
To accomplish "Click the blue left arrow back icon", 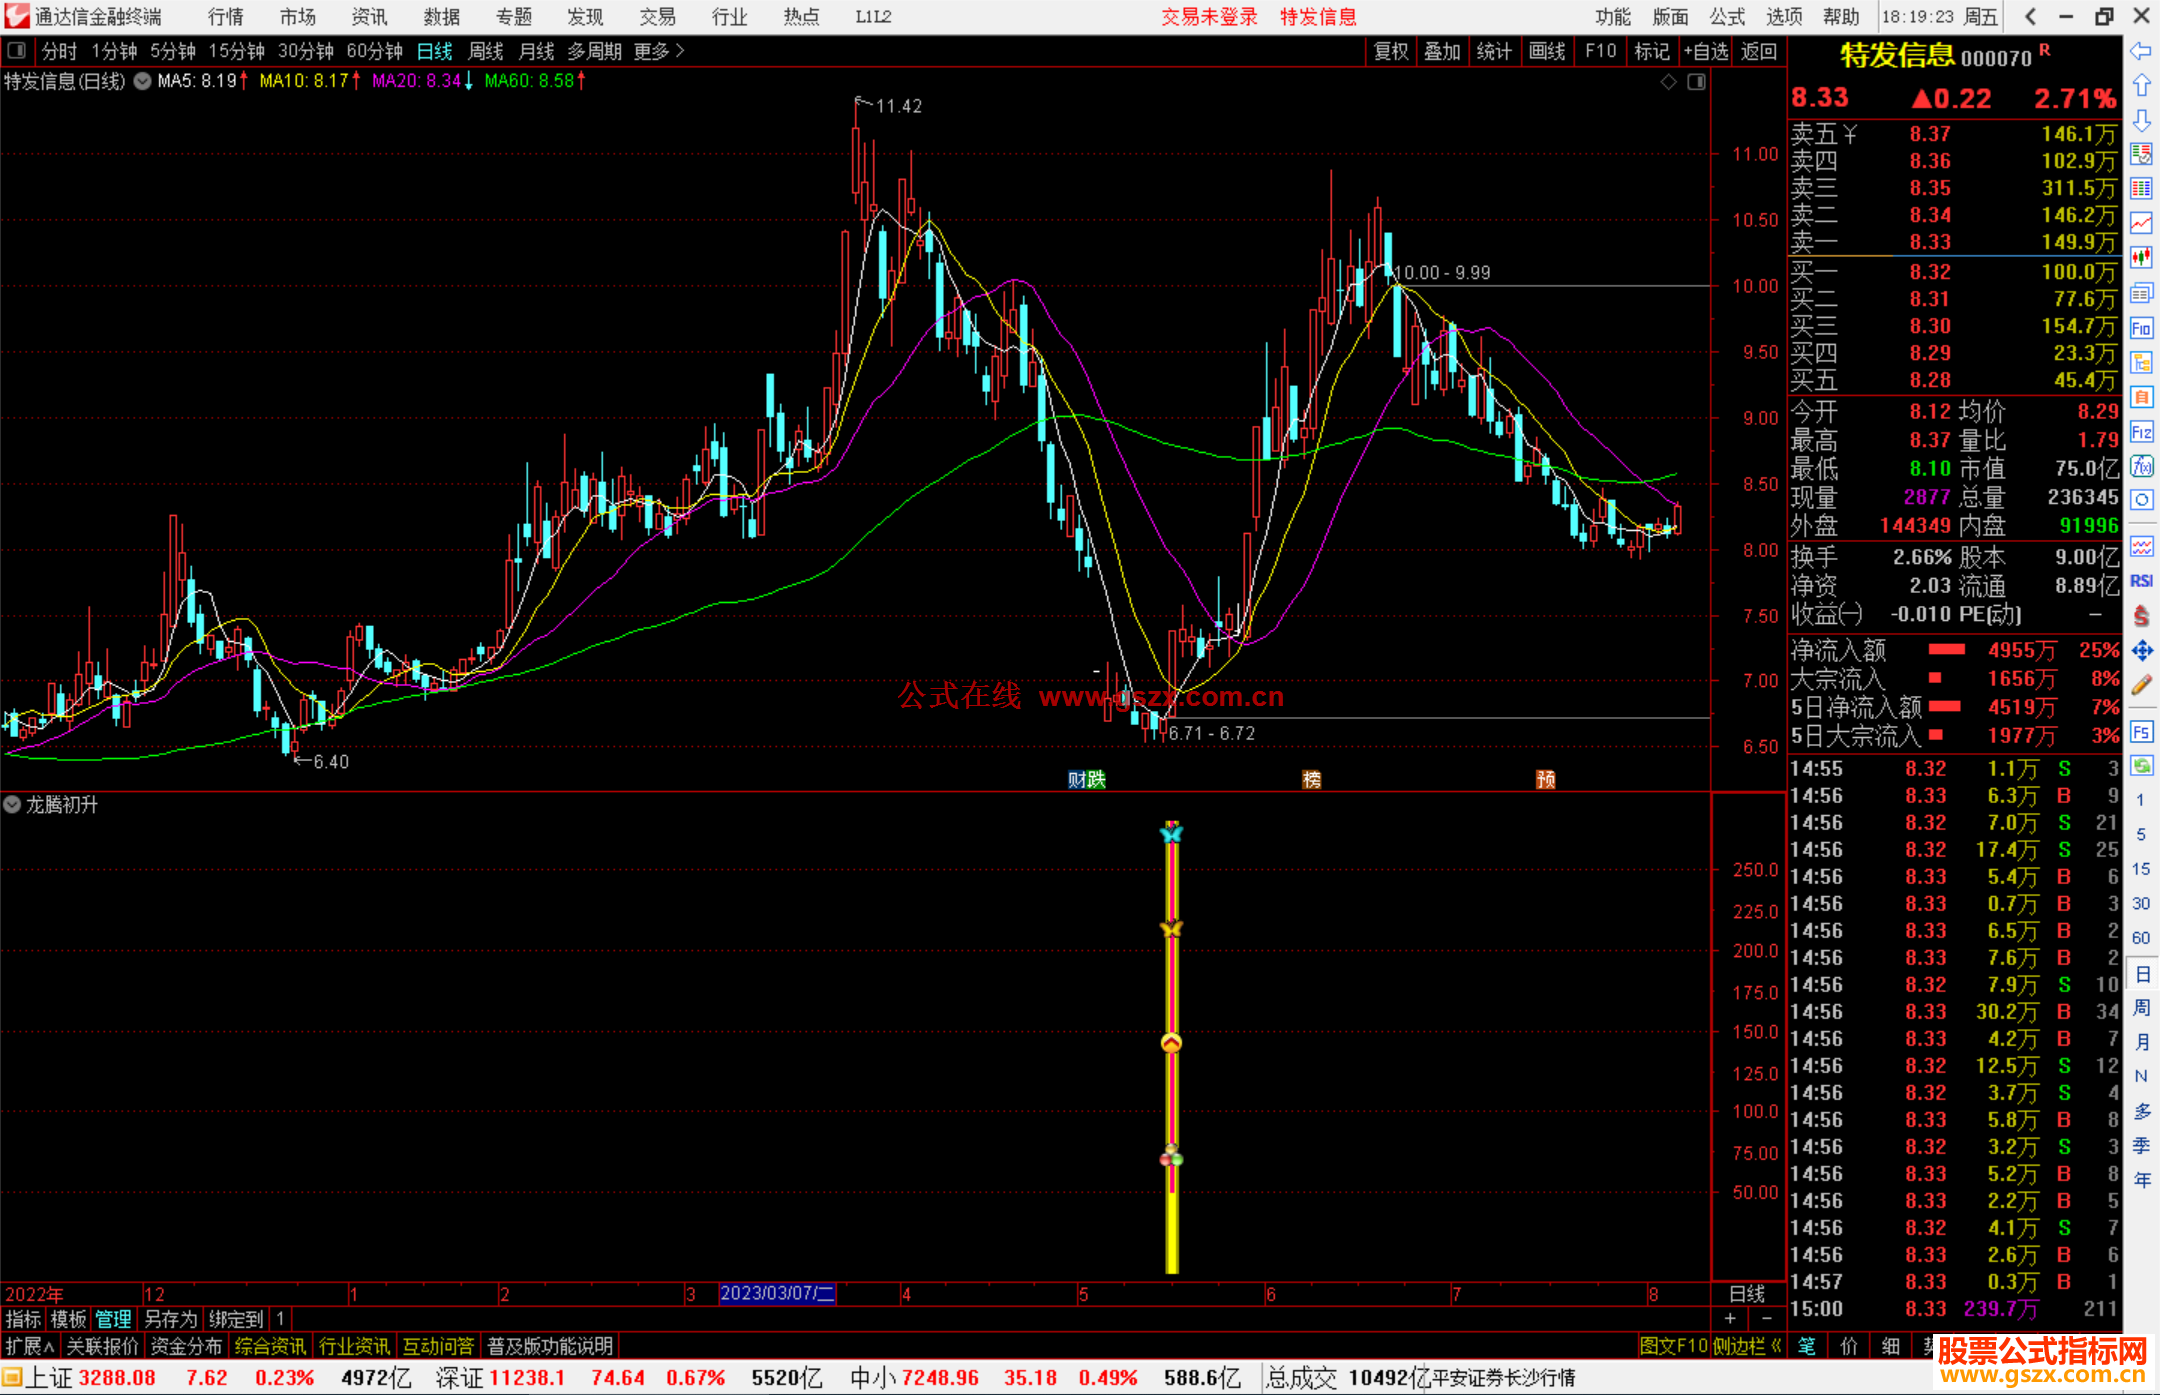I will (x=2141, y=51).
